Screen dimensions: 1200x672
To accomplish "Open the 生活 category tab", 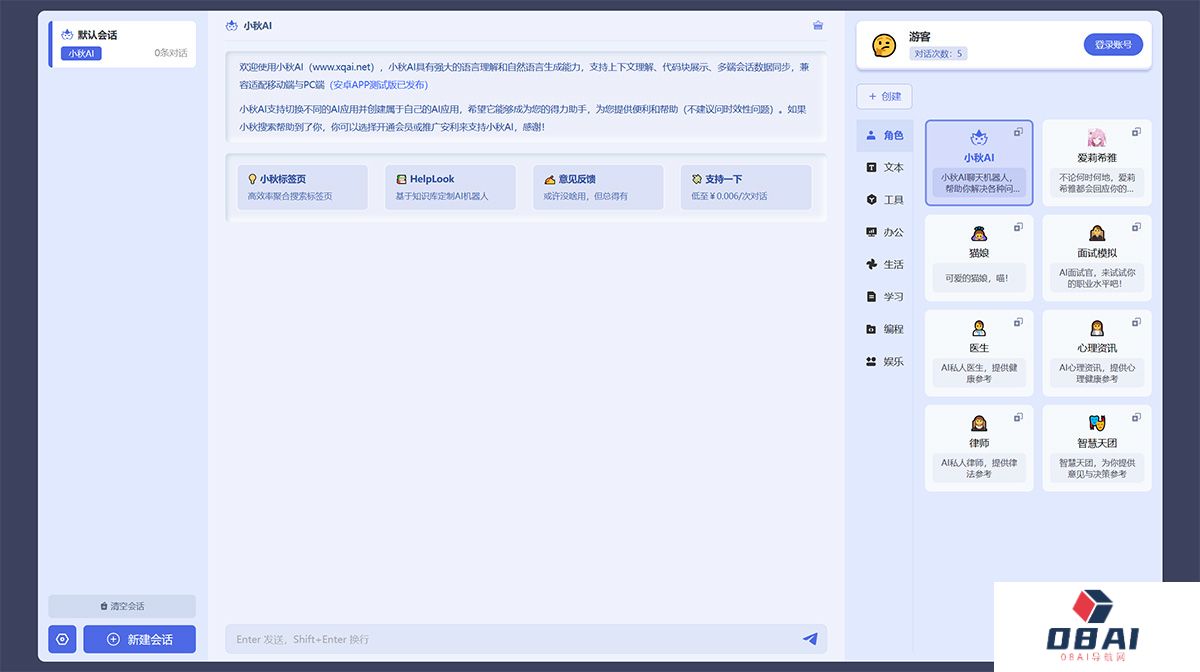I will [x=885, y=265].
